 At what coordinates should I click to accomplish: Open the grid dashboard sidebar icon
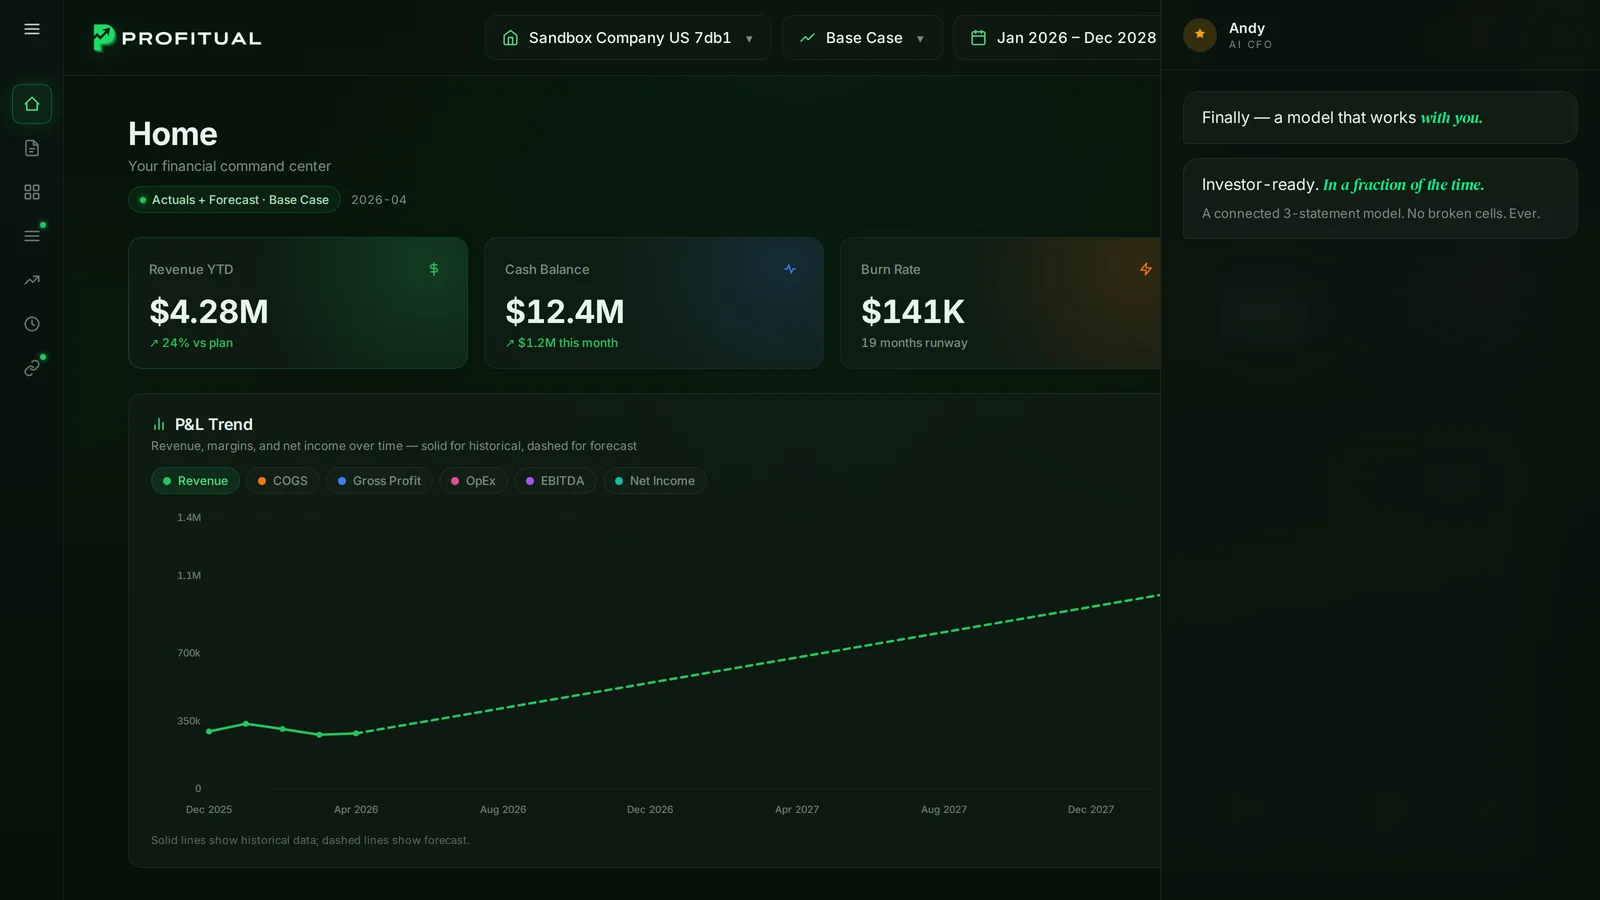32,192
